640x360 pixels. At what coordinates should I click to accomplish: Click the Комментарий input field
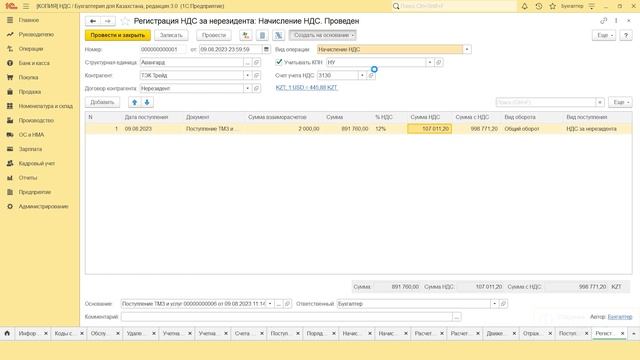pyautogui.click(x=287, y=317)
